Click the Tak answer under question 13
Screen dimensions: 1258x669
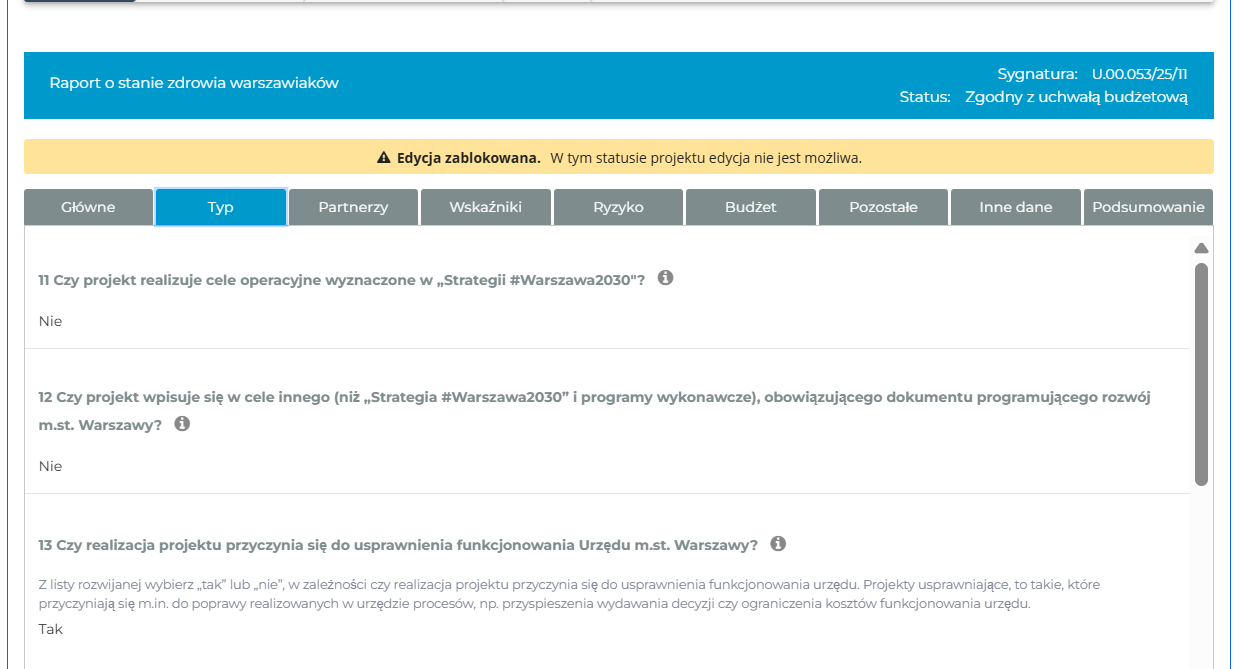coord(51,630)
